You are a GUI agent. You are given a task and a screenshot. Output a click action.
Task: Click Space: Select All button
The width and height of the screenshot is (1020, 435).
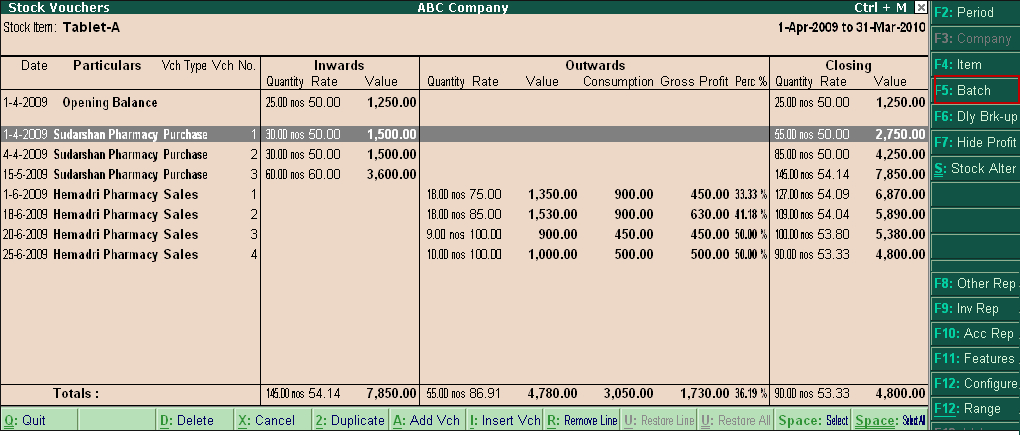pyautogui.click(x=890, y=420)
